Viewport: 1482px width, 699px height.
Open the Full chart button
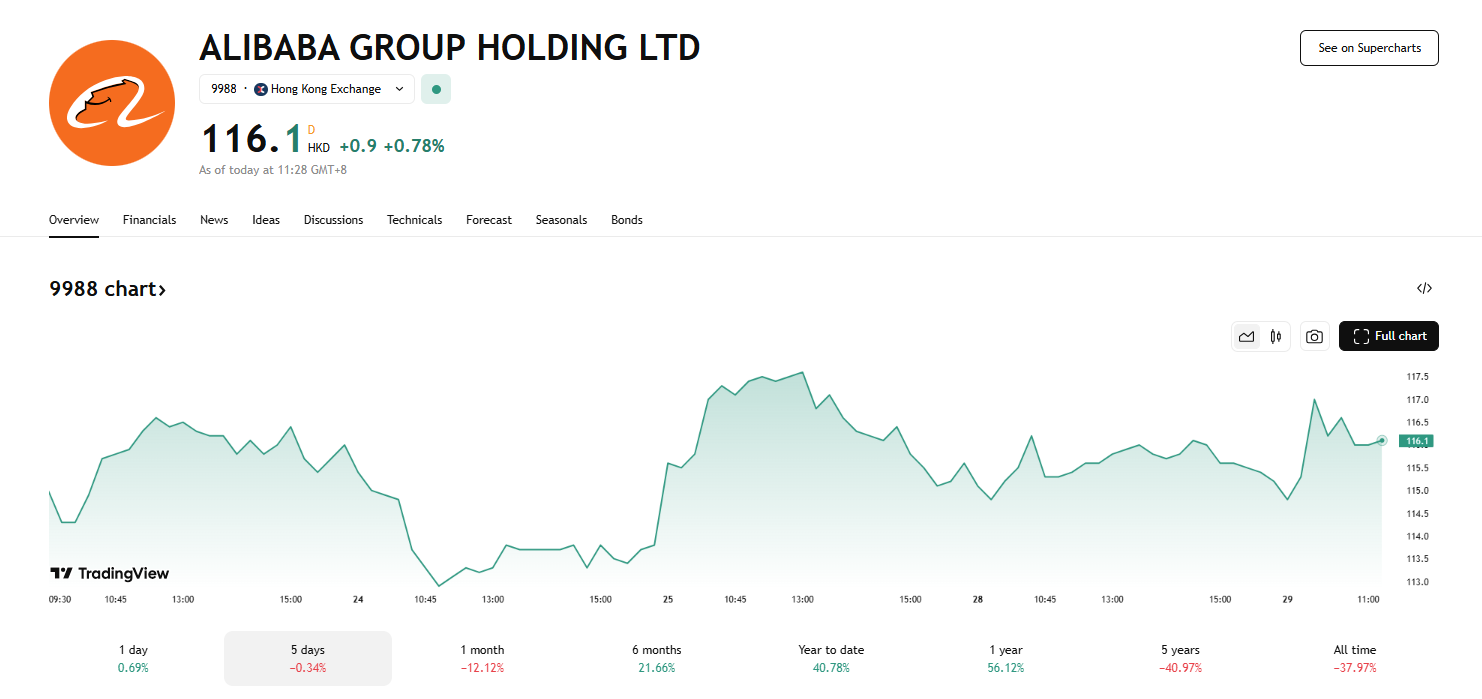click(x=1388, y=336)
